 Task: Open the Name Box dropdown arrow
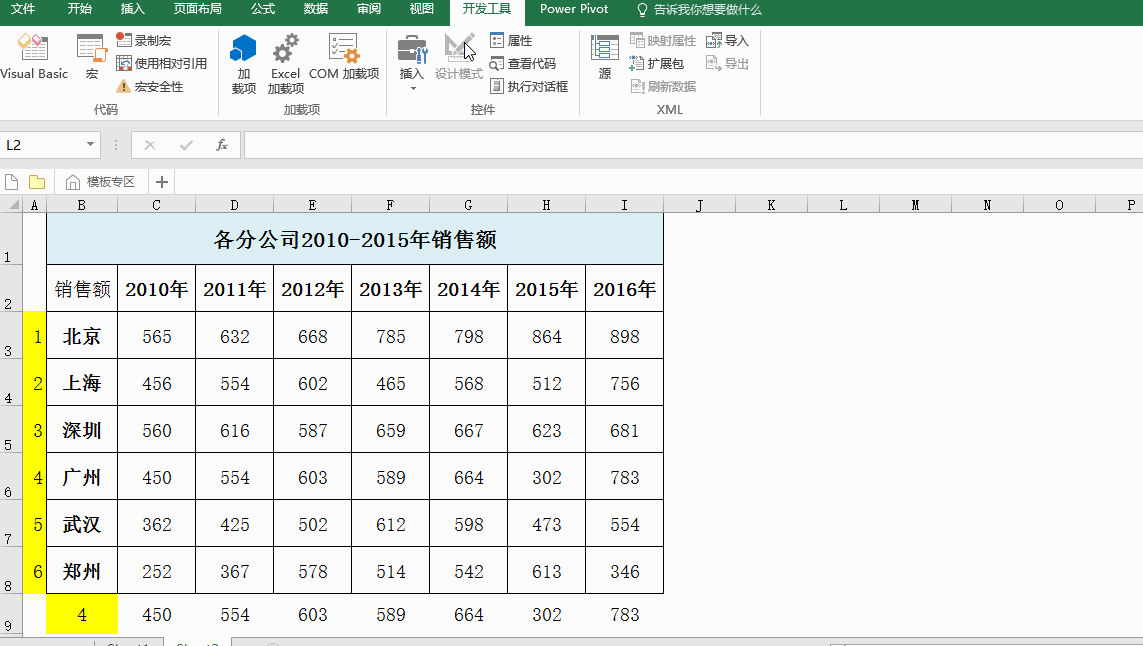tap(90, 145)
